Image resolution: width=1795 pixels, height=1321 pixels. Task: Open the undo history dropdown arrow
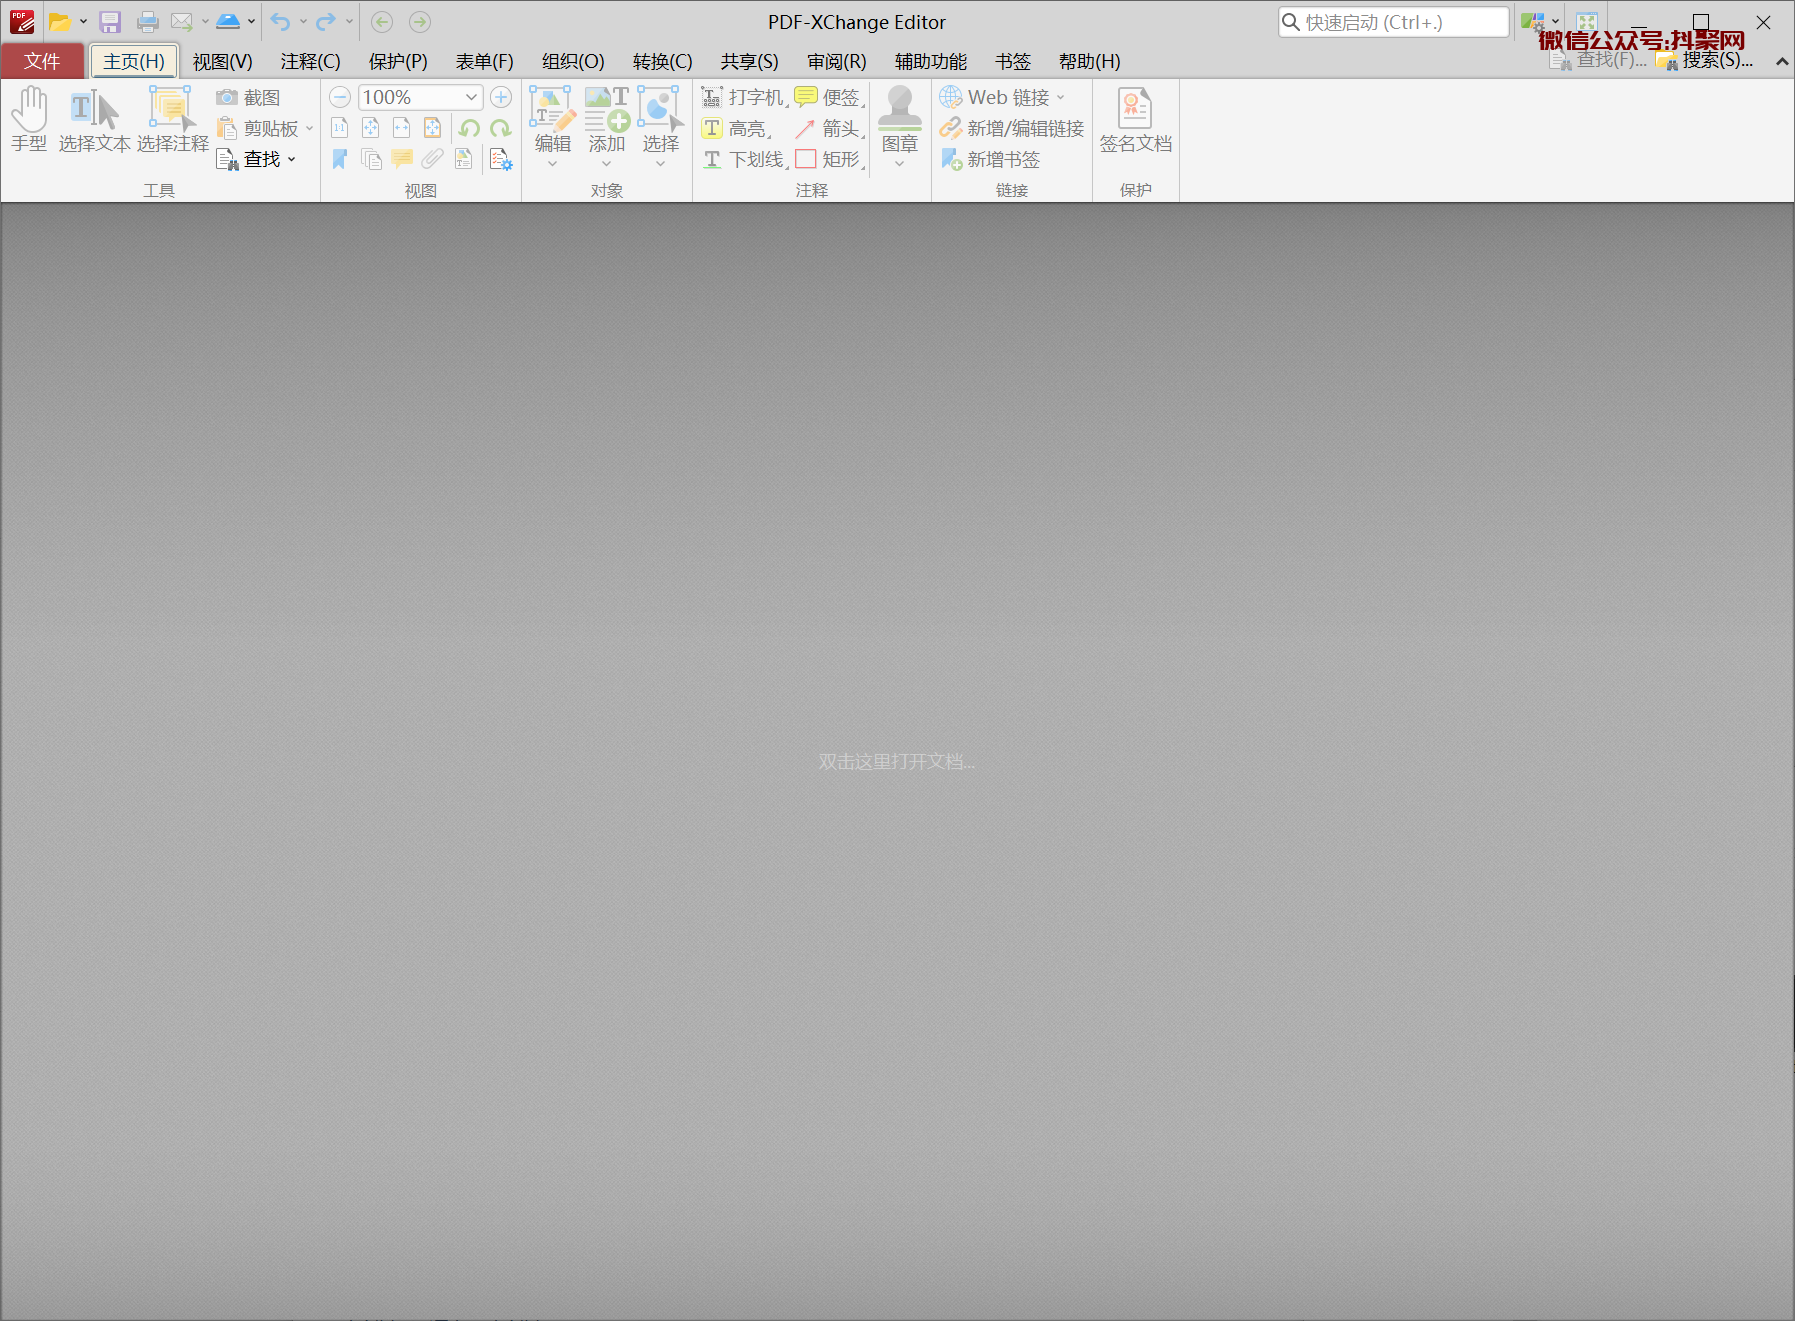tap(303, 22)
